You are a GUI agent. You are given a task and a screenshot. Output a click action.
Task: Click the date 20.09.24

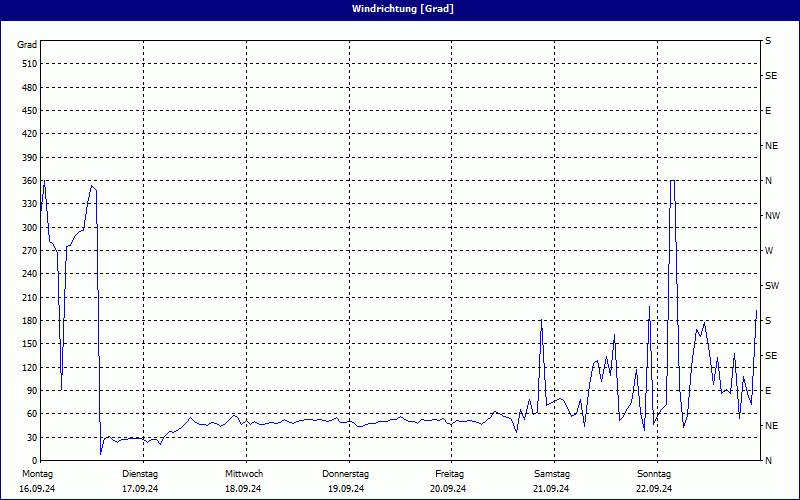[448, 489]
